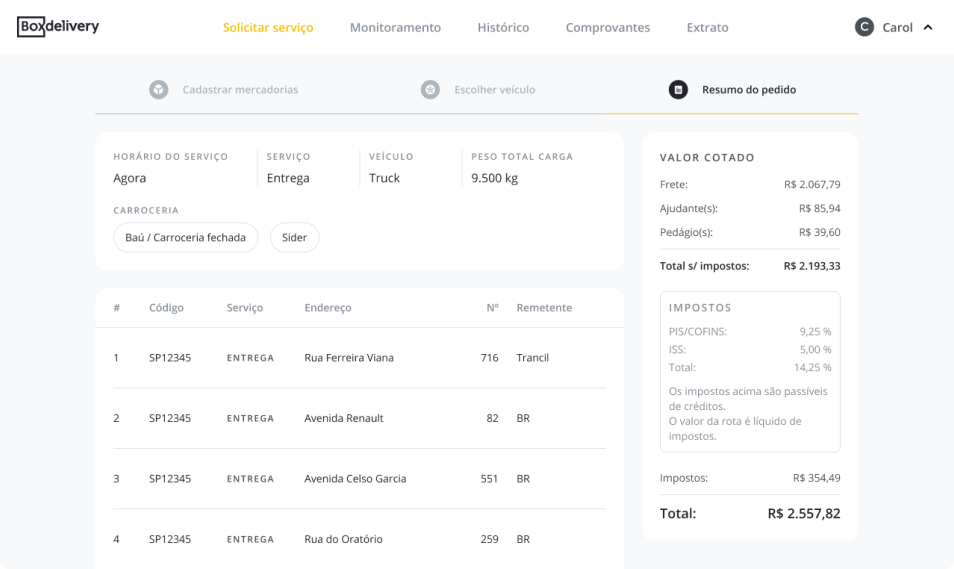Open the Extrato menu item
Viewport: 954px width, 569px height.
(707, 28)
